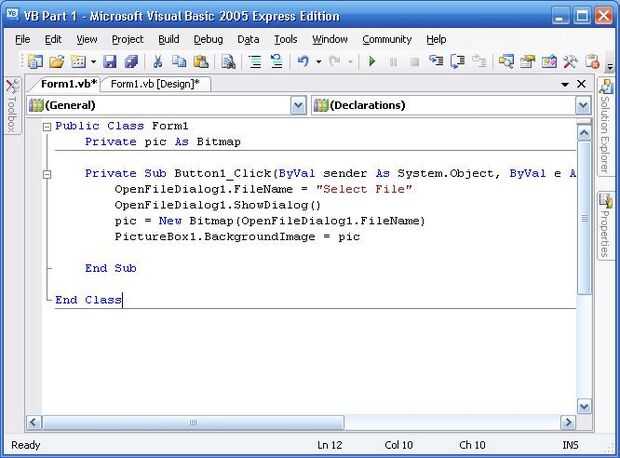Click the Break All pause icon
Screen dimensions: 620x458
393,62
